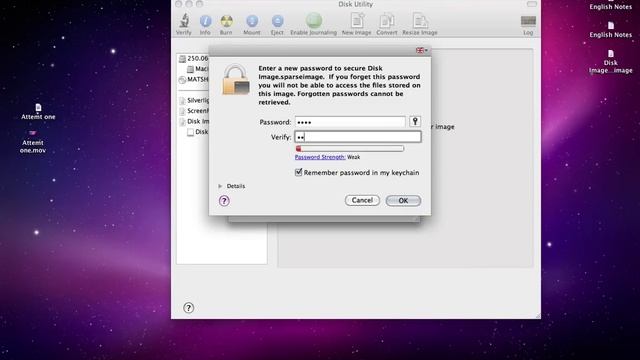Open the lower English Notes desktop file
This screenshot has height=360, width=640.
[611, 30]
